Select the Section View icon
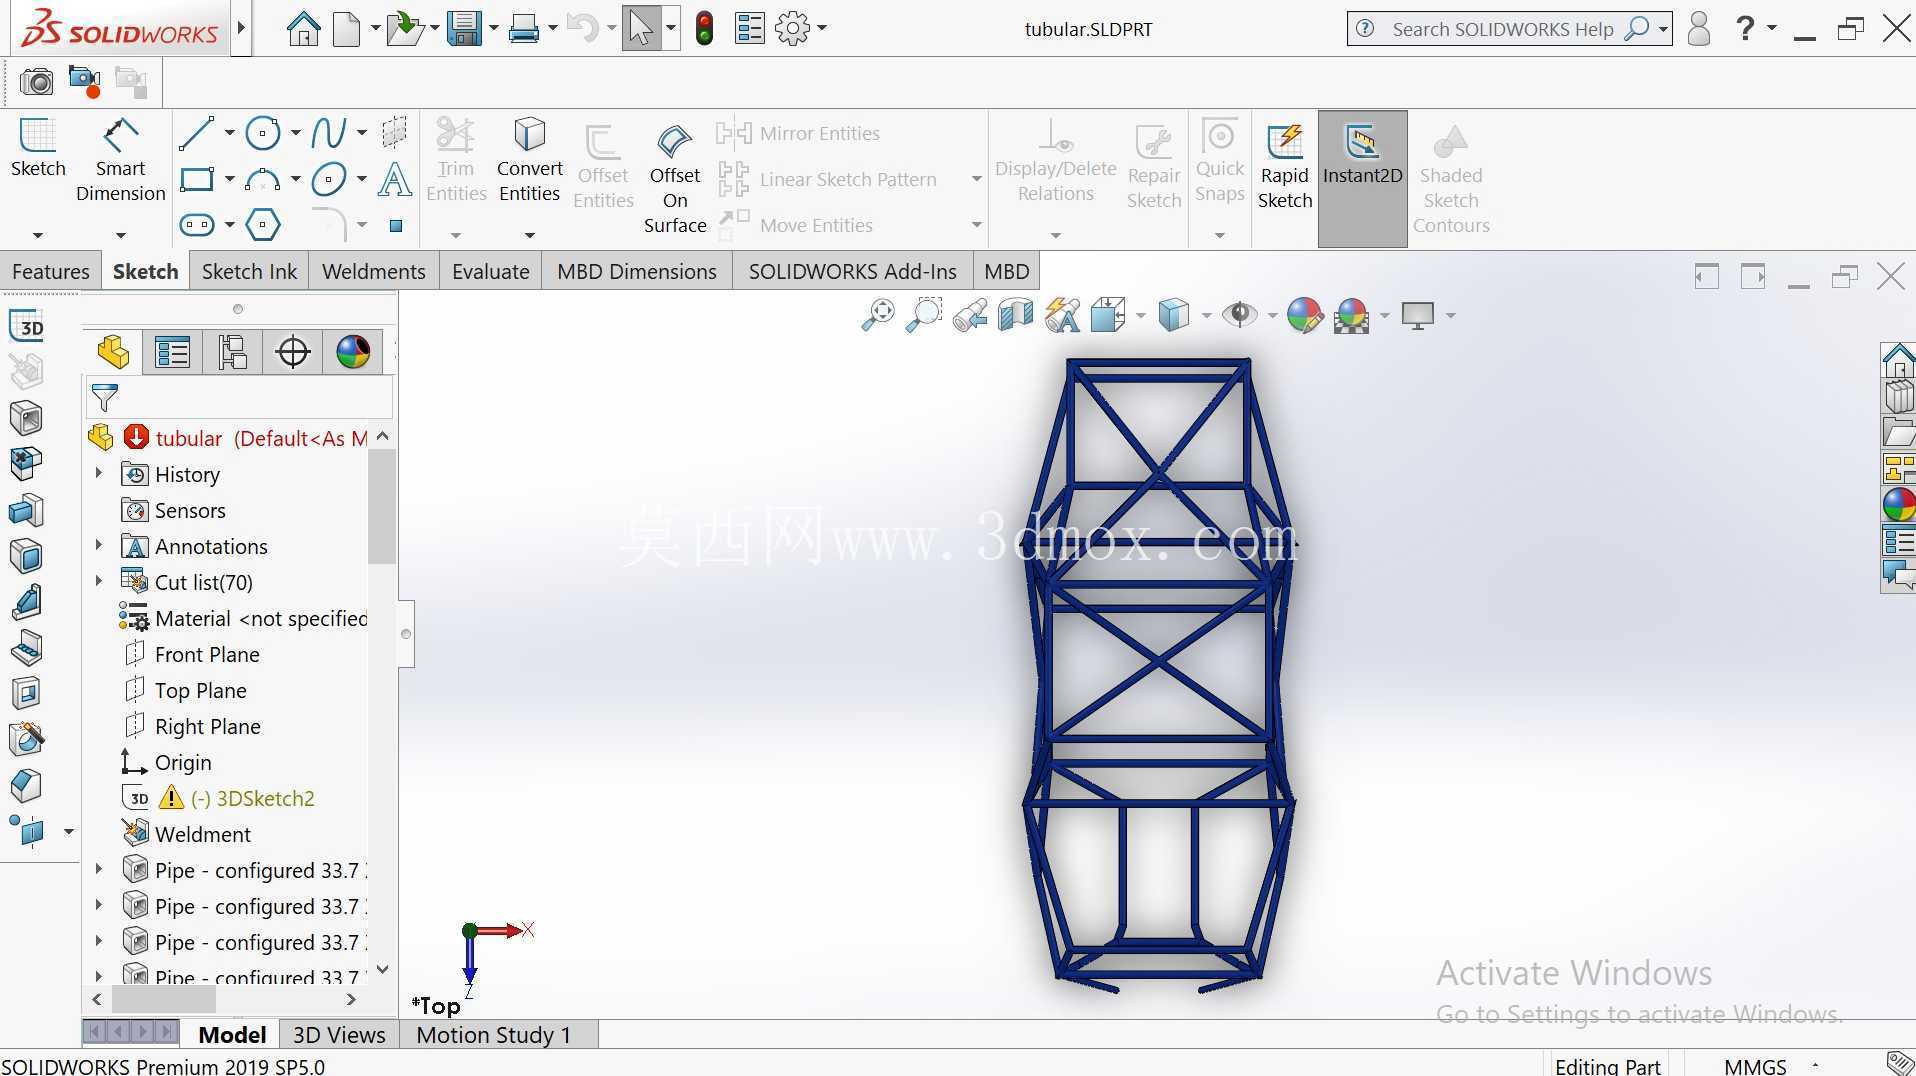Screen dimensions: 1916x1076 pos(1015,315)
